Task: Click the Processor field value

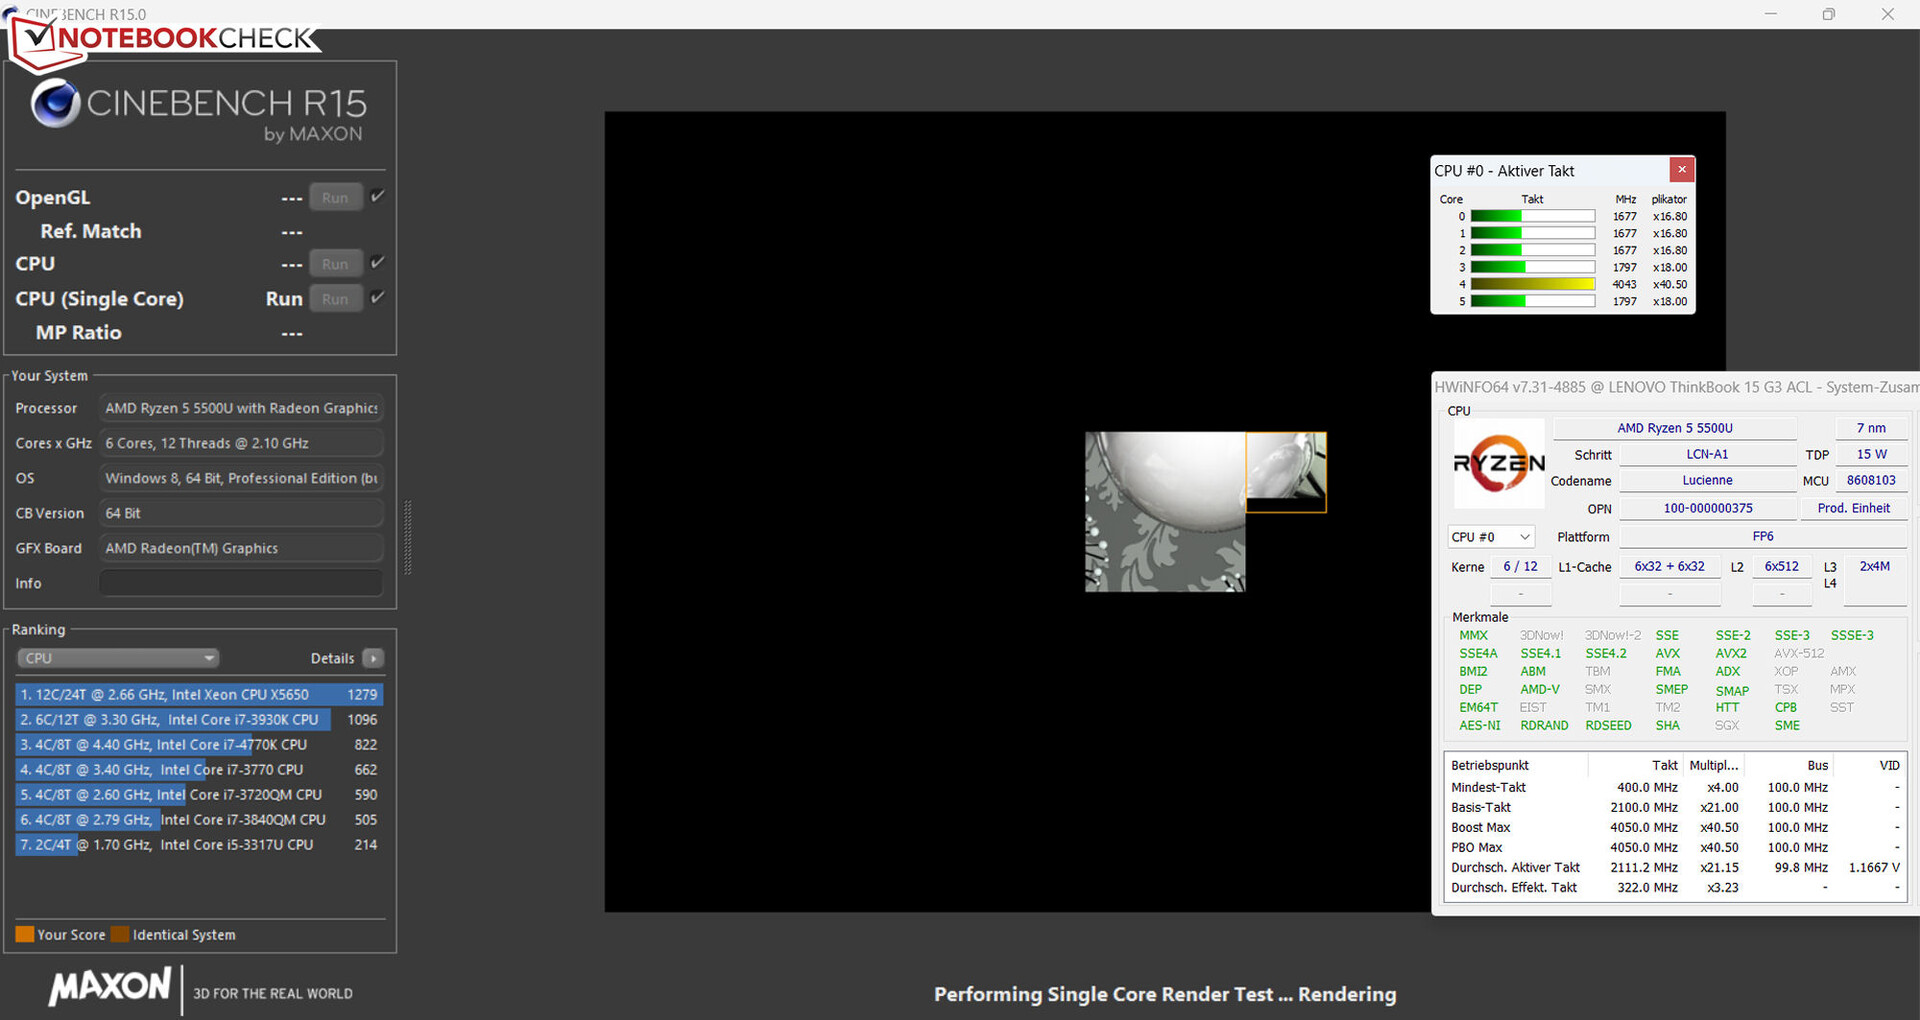Action: coord(241,408)
